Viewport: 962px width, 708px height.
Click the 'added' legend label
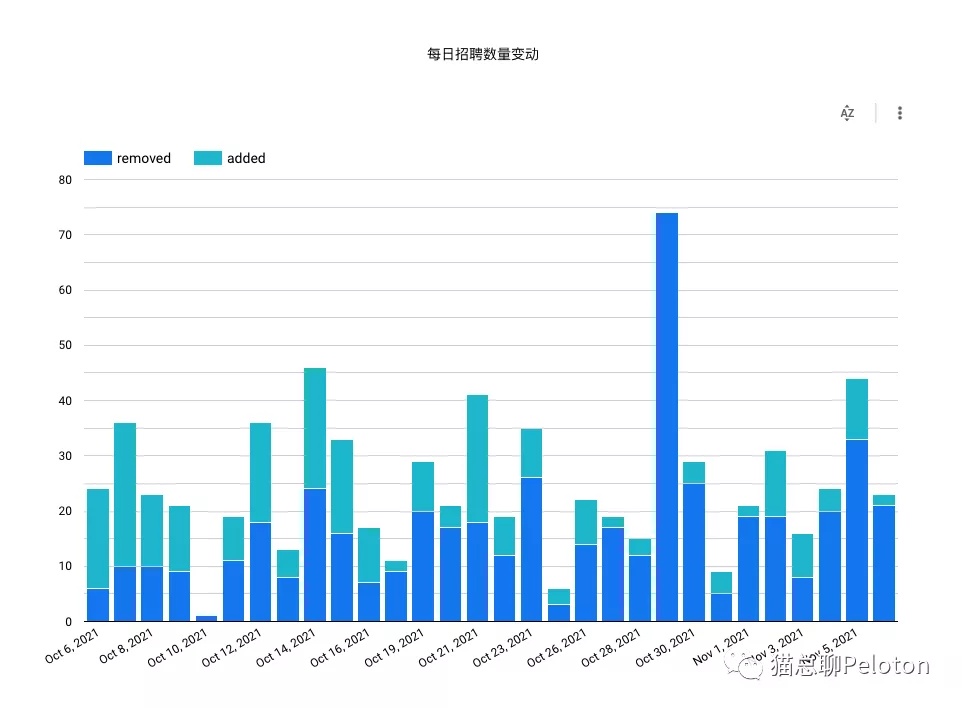click(246, 158)
